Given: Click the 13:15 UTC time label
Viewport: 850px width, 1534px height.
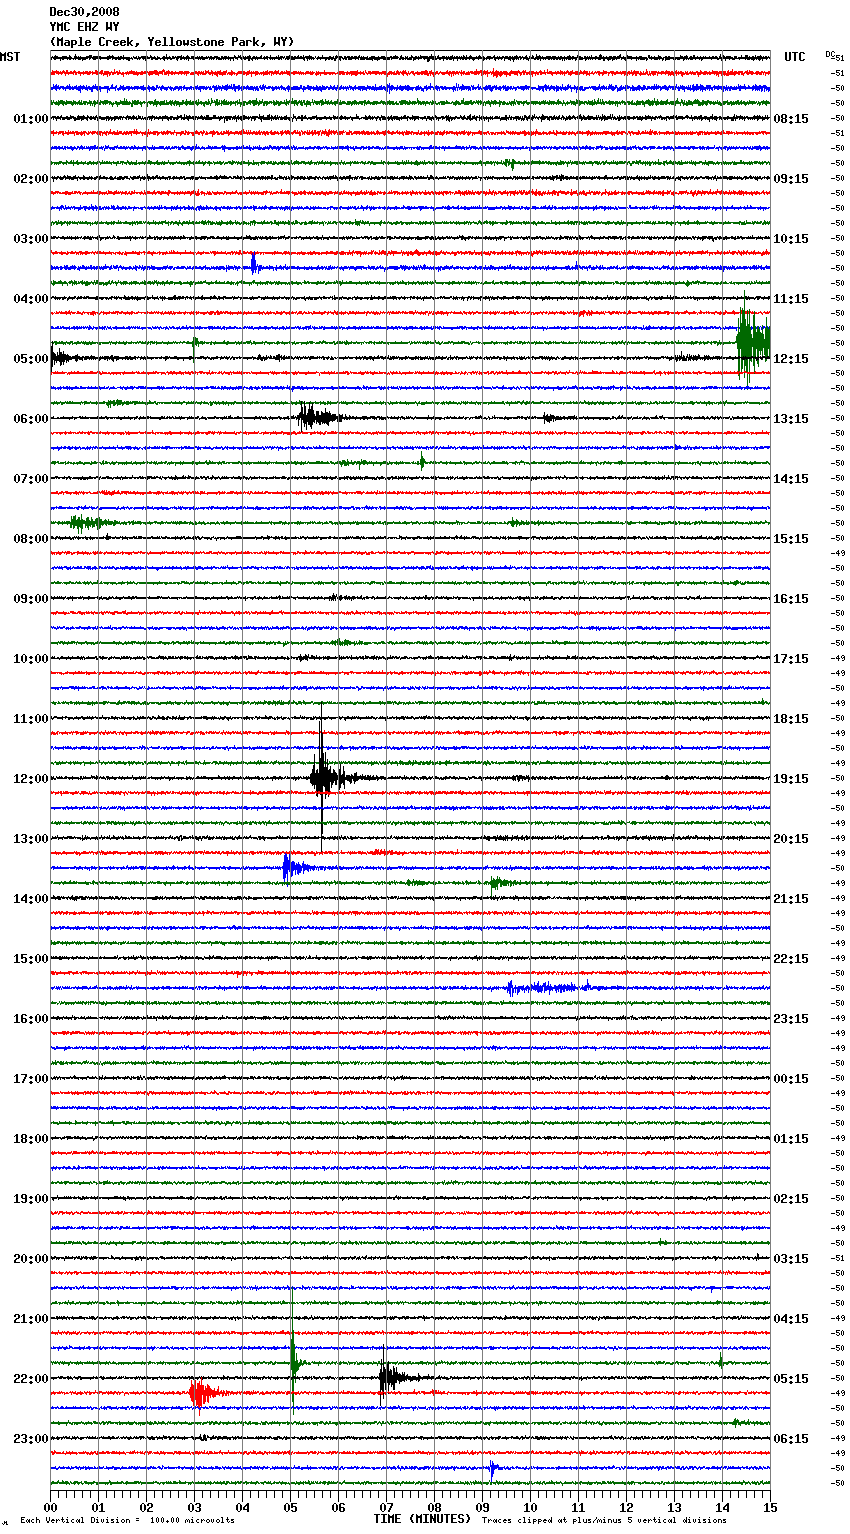Looking at the screenshot, I should tap(791, 419).
